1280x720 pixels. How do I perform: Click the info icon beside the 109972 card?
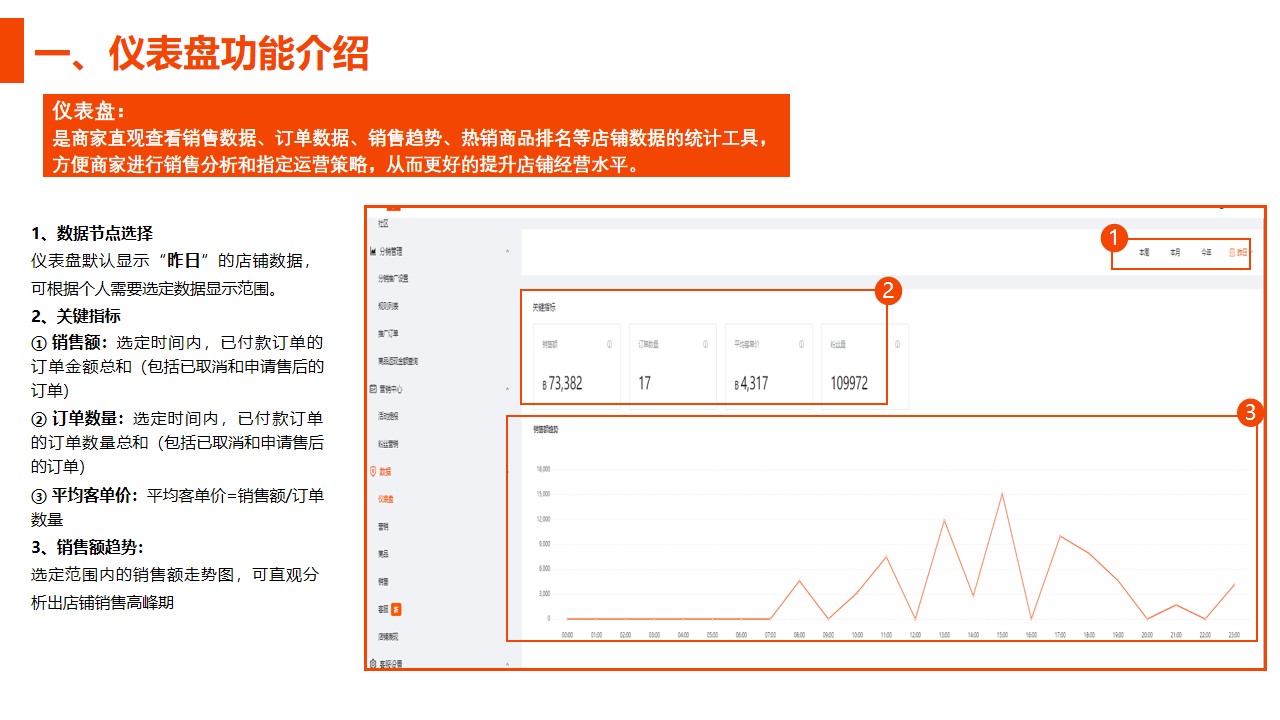pyautogui.click(x=897, y=344)
